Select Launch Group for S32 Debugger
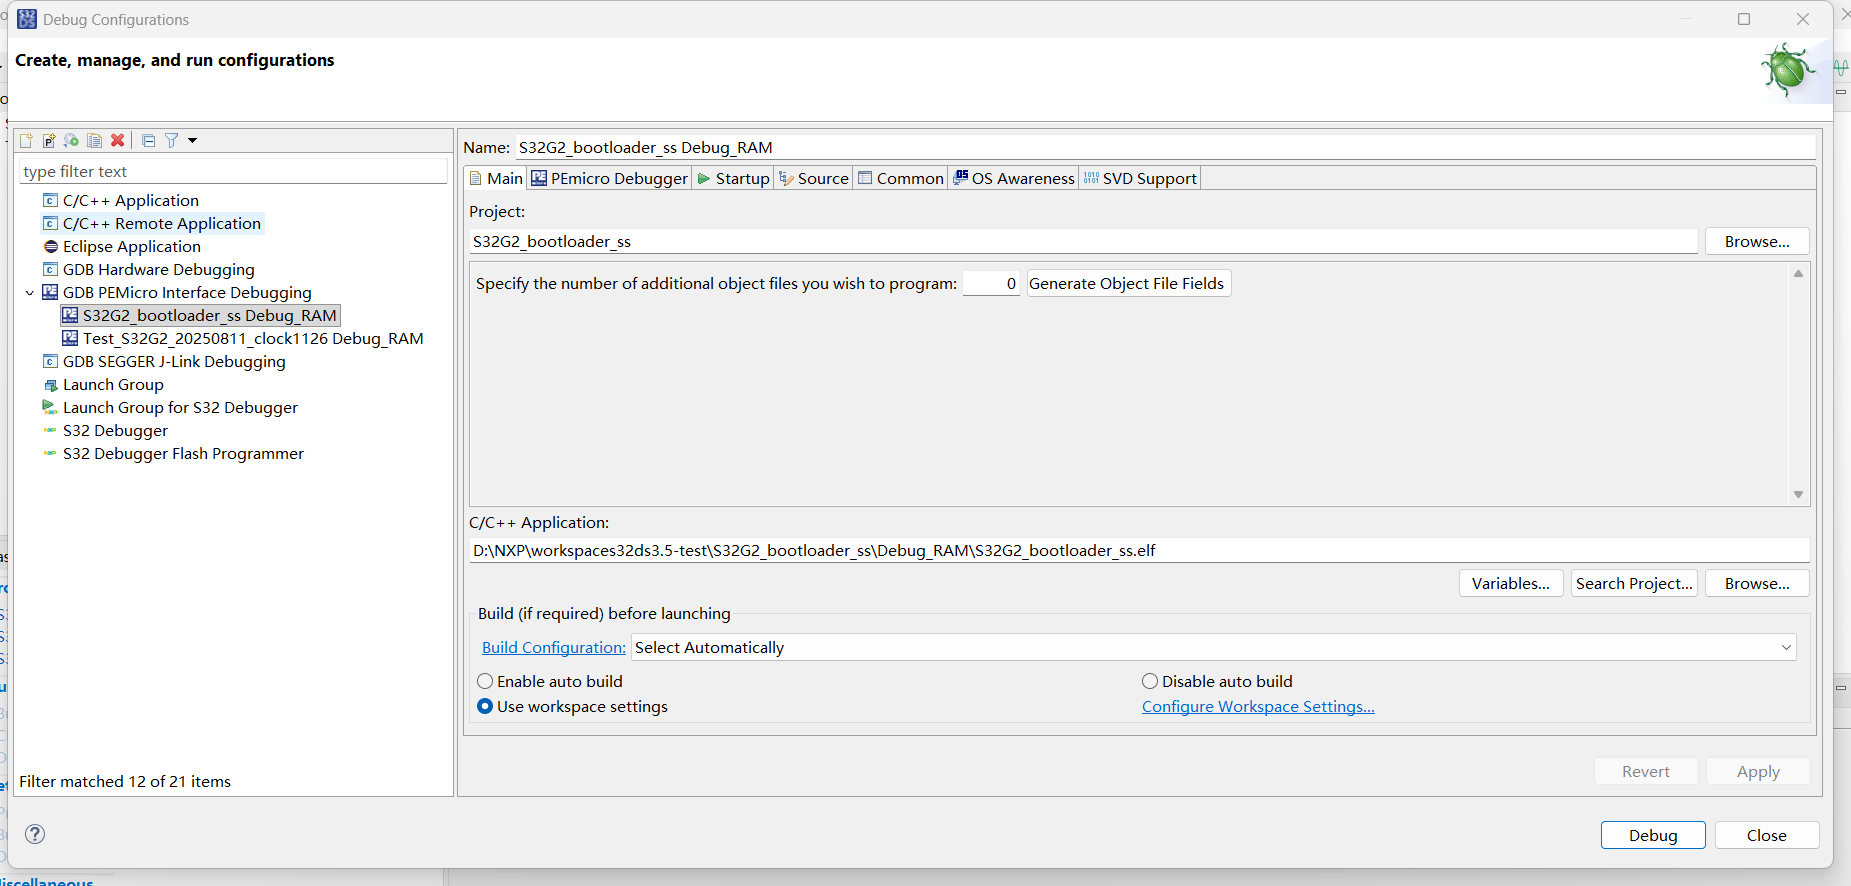Image resolution: width=1851 pixels, height=886 pixels. [x=180, y=408]
